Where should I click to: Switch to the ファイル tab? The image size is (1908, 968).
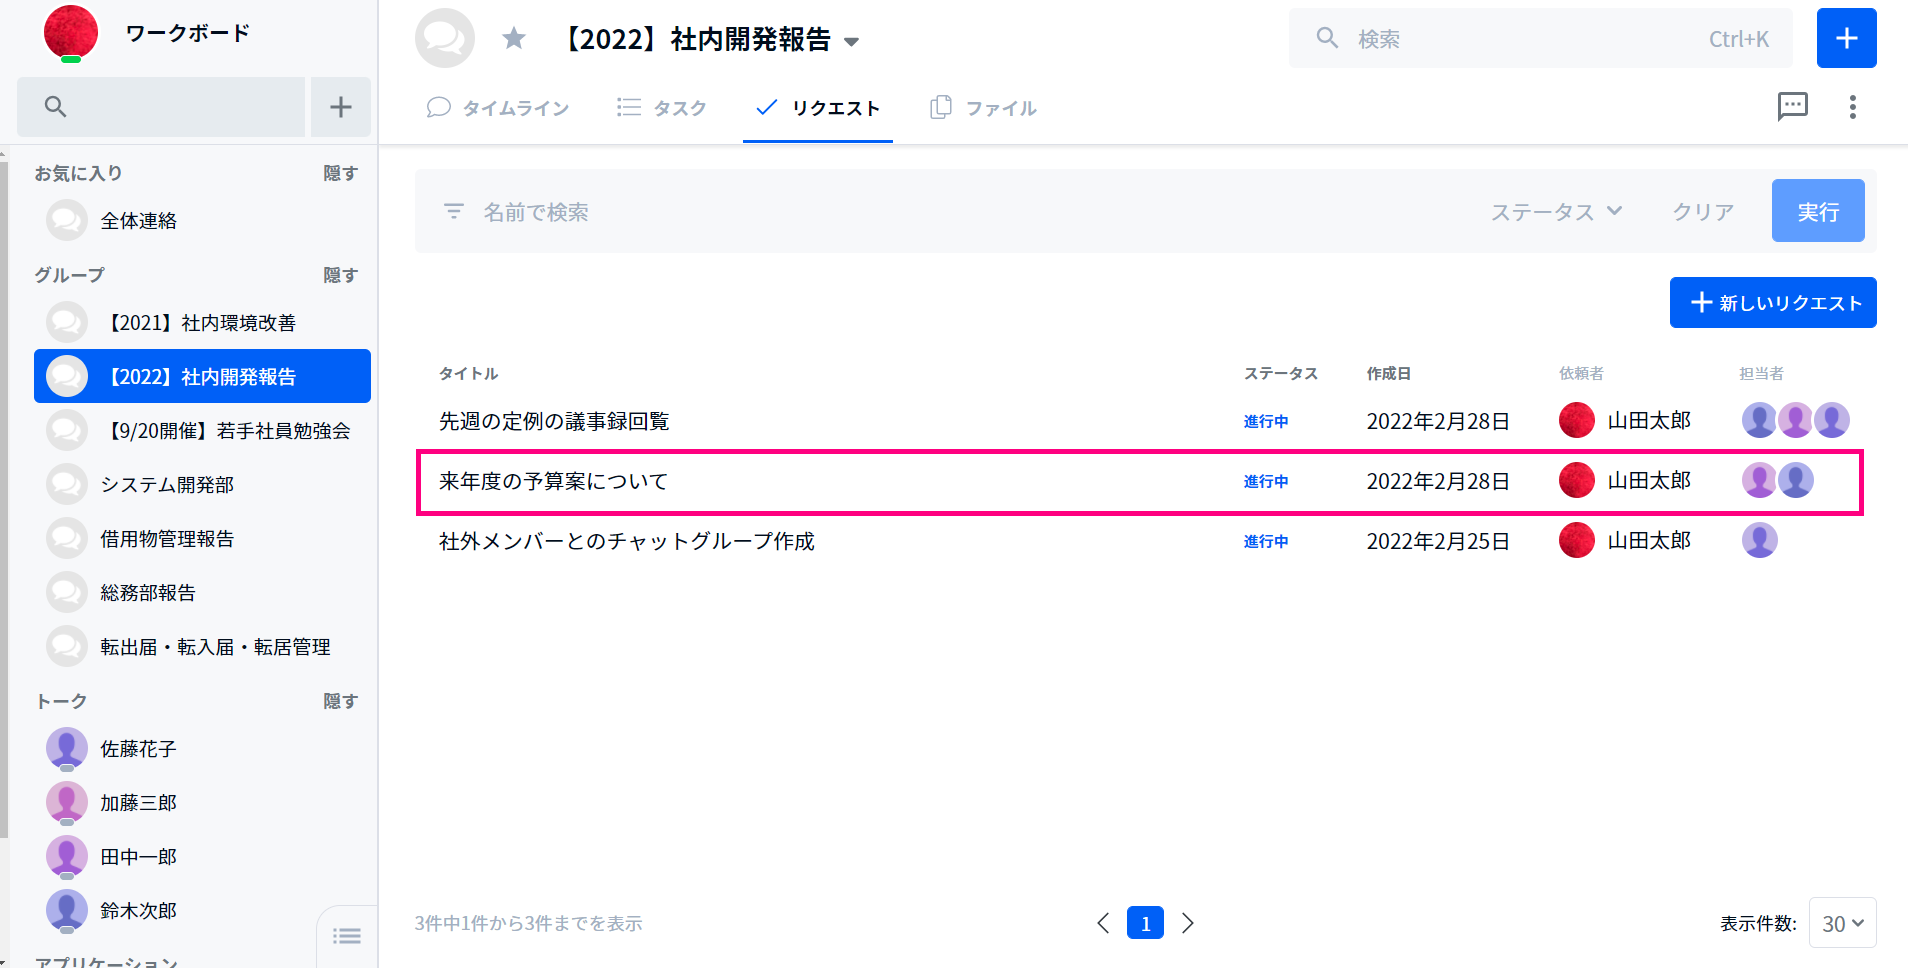(x=983, y=107)
